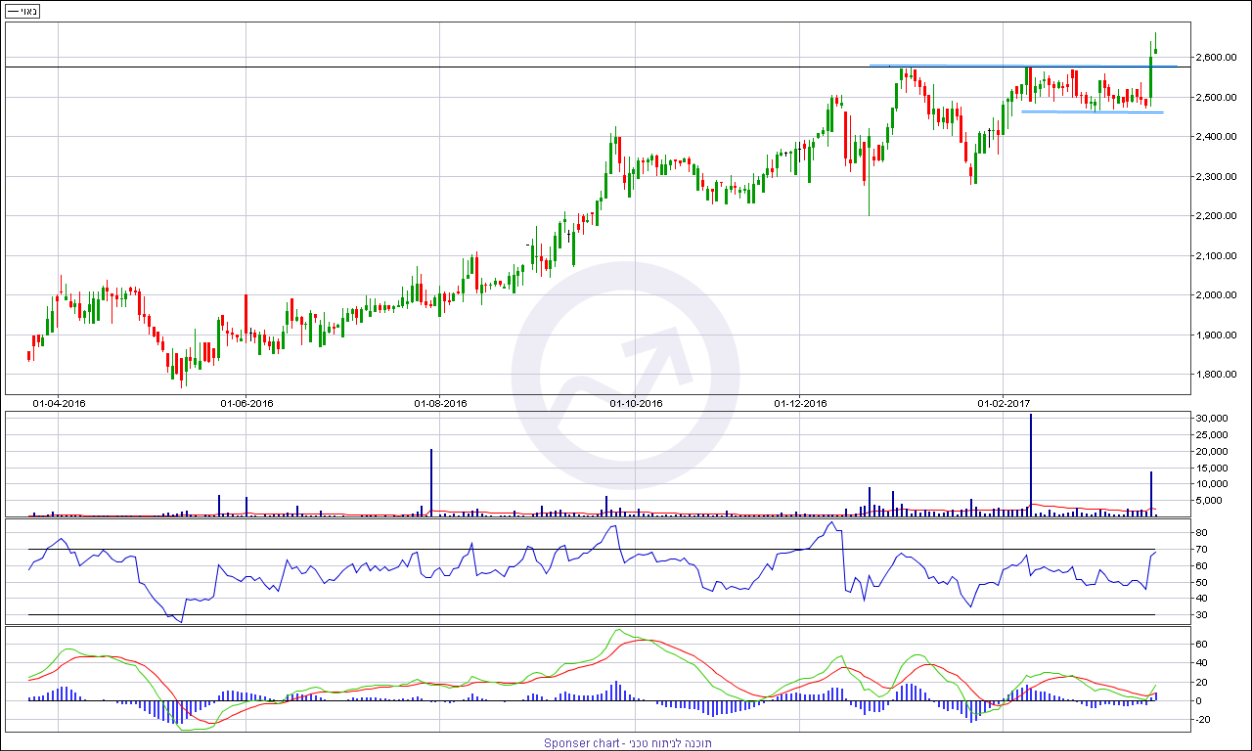Select the upper blue resistance line
This screenshot has height=751, width=1252.
click(1020, 66)
